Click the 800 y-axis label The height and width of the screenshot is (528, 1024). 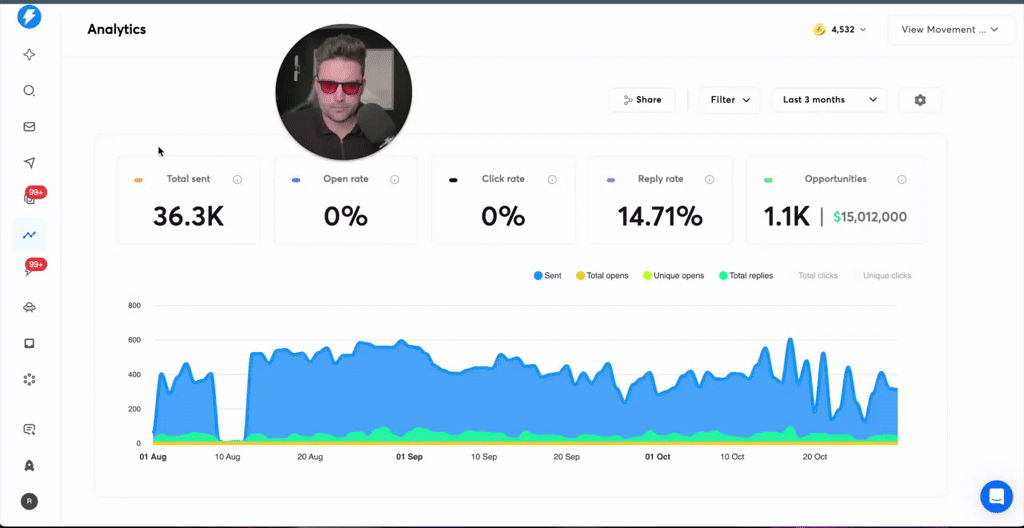[134, 305]
